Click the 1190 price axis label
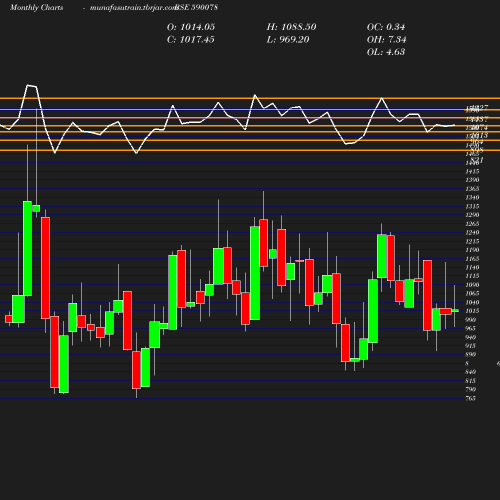 472,250
